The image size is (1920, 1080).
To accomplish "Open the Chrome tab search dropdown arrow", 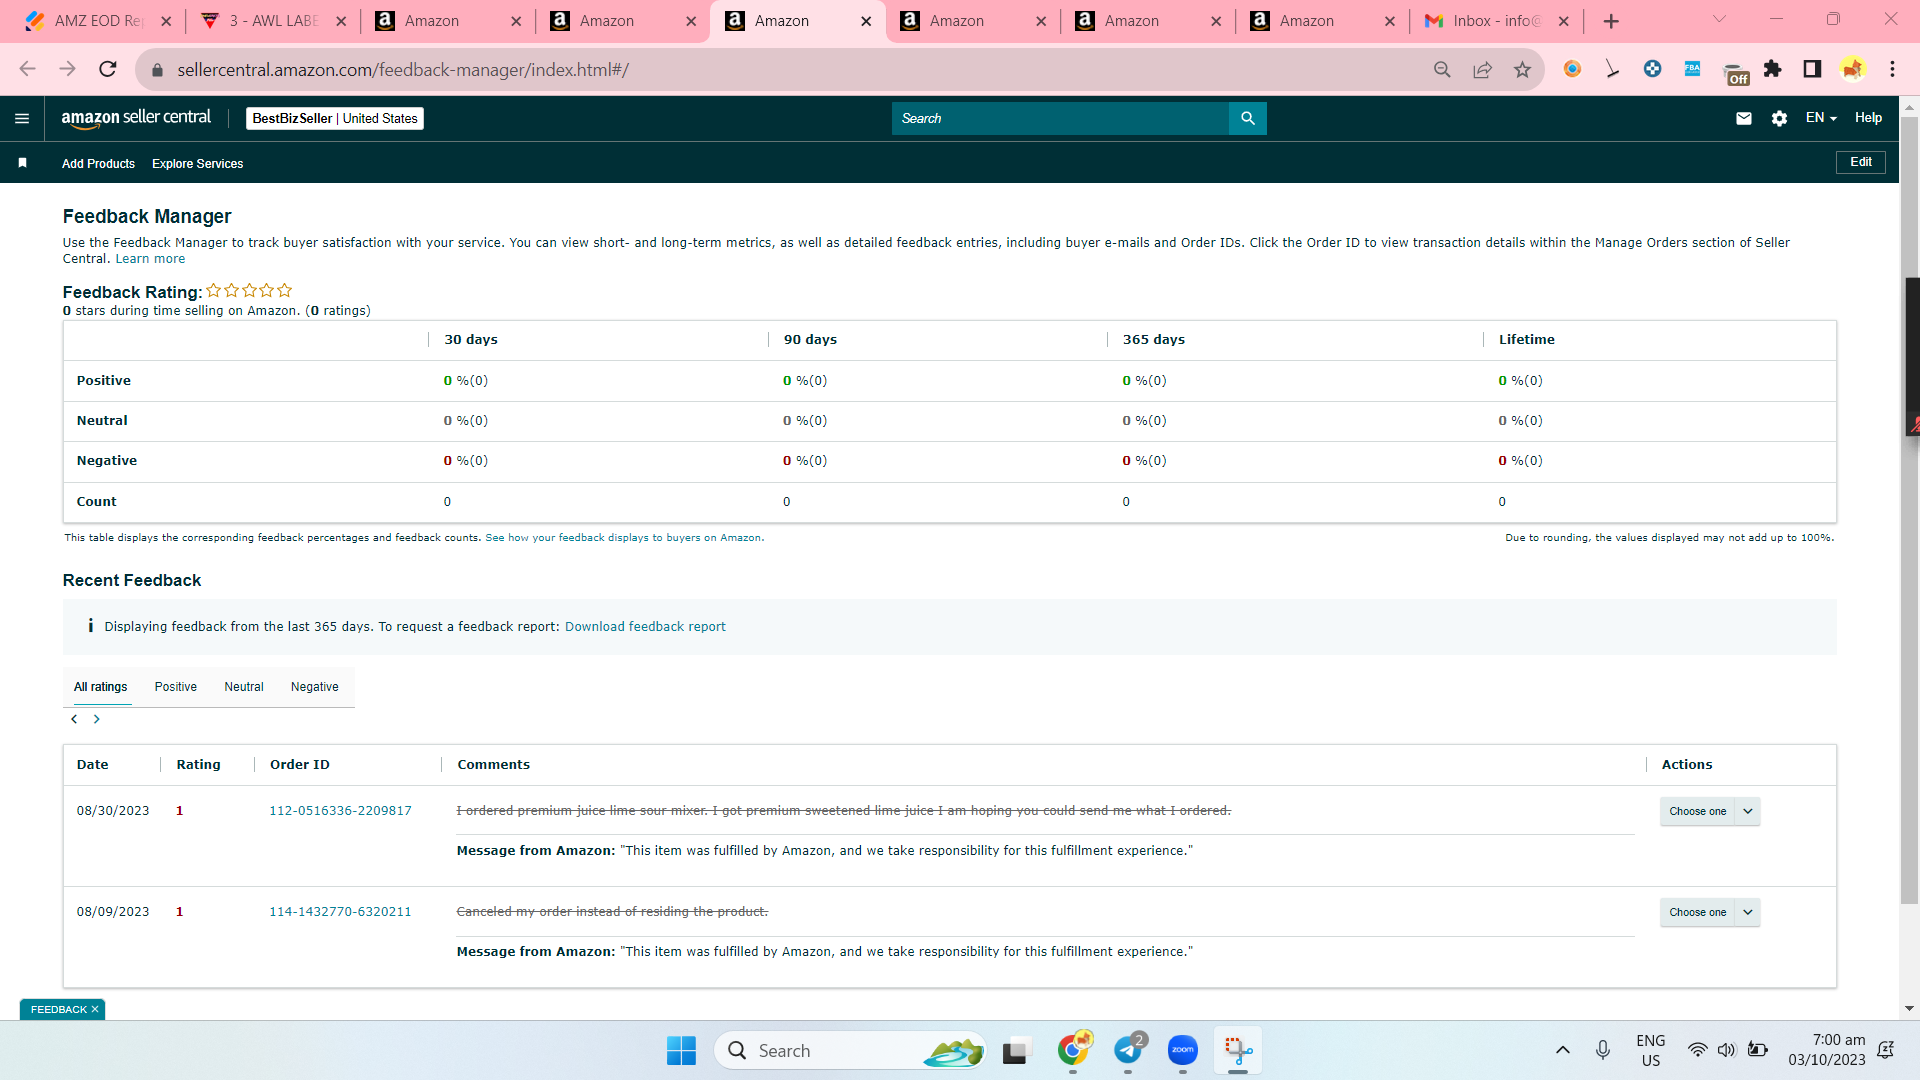I will point(1719,19).
